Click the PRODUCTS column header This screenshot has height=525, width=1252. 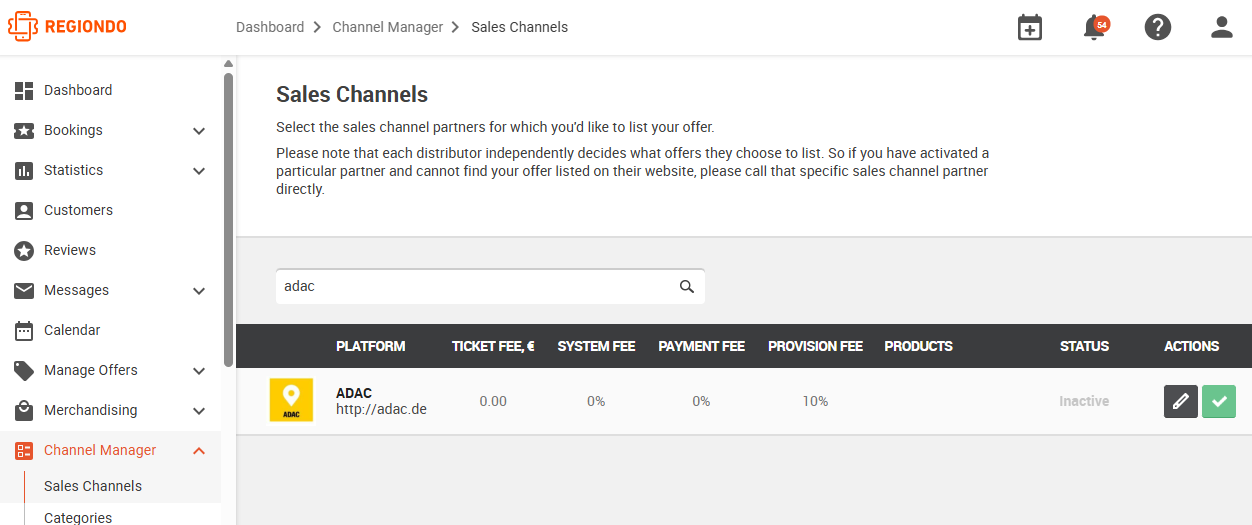tap(918, 346)
